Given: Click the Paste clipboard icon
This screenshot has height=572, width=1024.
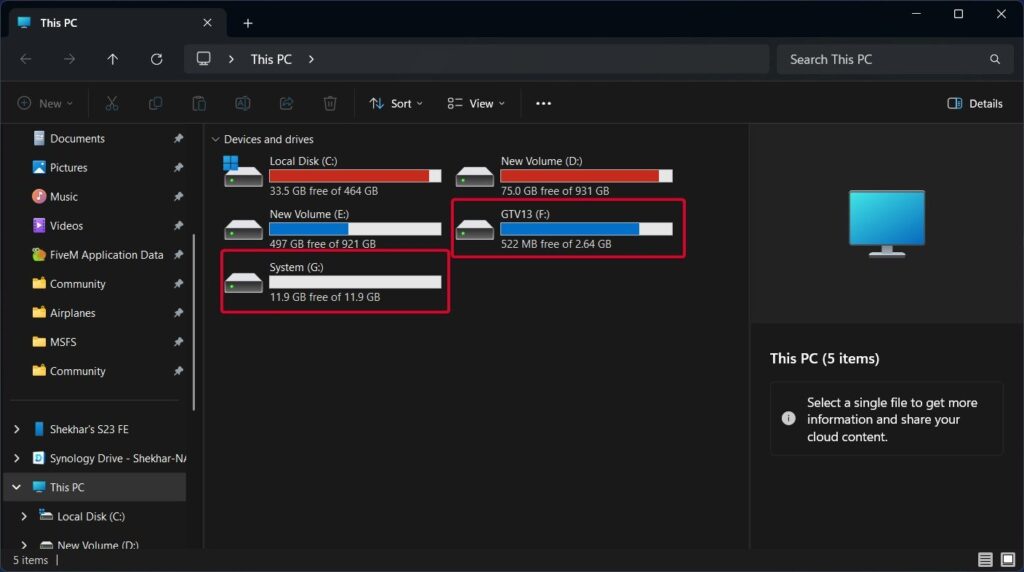Looking at the screenshot, I should click(199, 103).
